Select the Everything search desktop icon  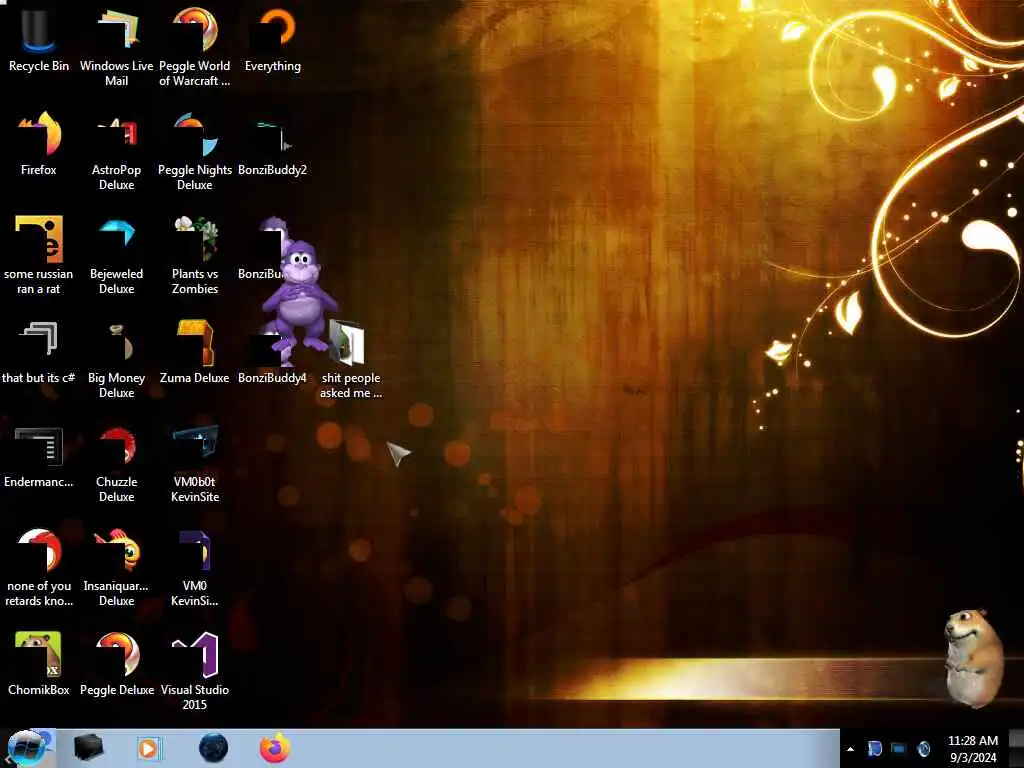pyautogui.click(x=273, y=40)
